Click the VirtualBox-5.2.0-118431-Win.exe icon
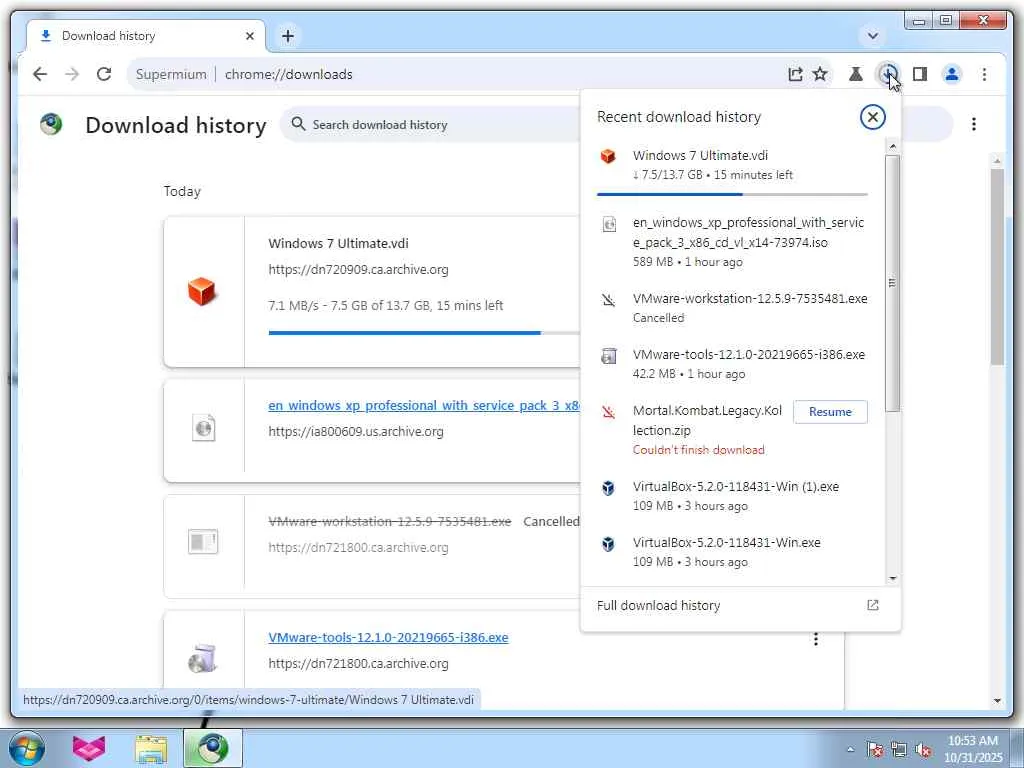 608,543
